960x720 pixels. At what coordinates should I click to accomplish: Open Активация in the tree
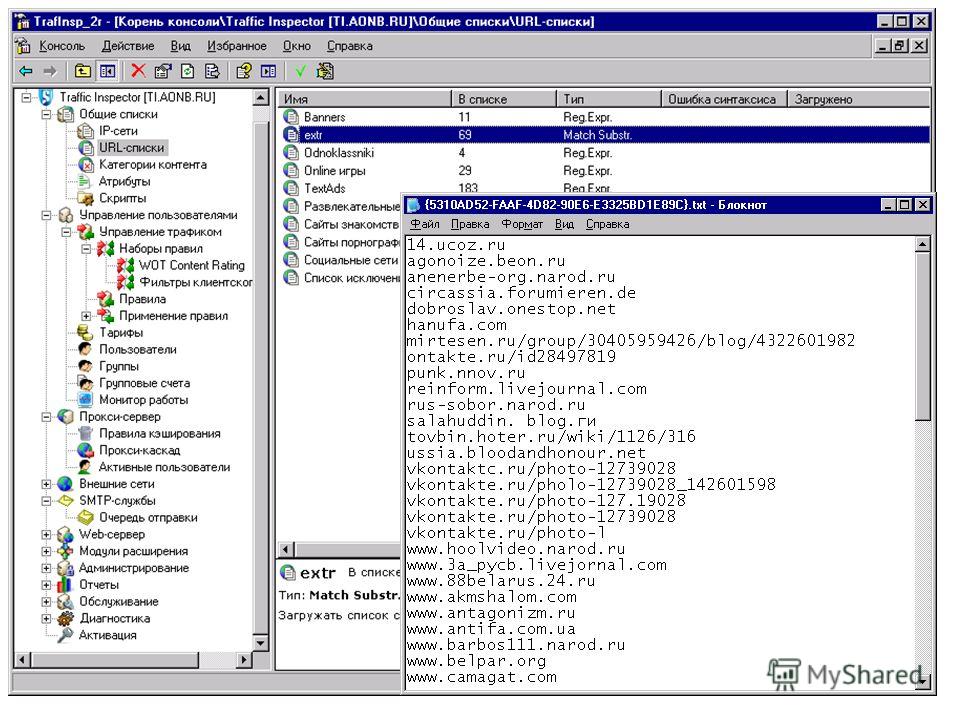coord(108,636)
